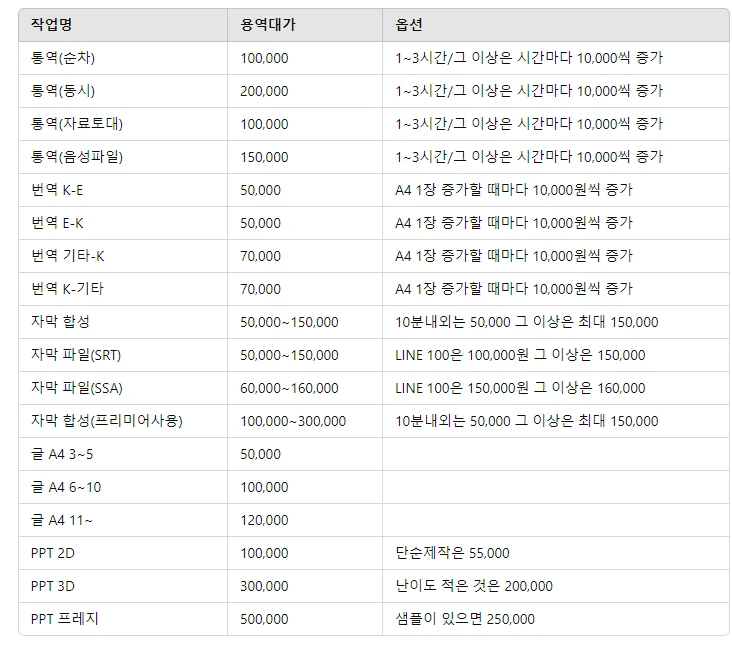Click the 옵션 column header
The width and height of the screenshot is (732, 650).
pyautogui.click(x=408, y=25)
